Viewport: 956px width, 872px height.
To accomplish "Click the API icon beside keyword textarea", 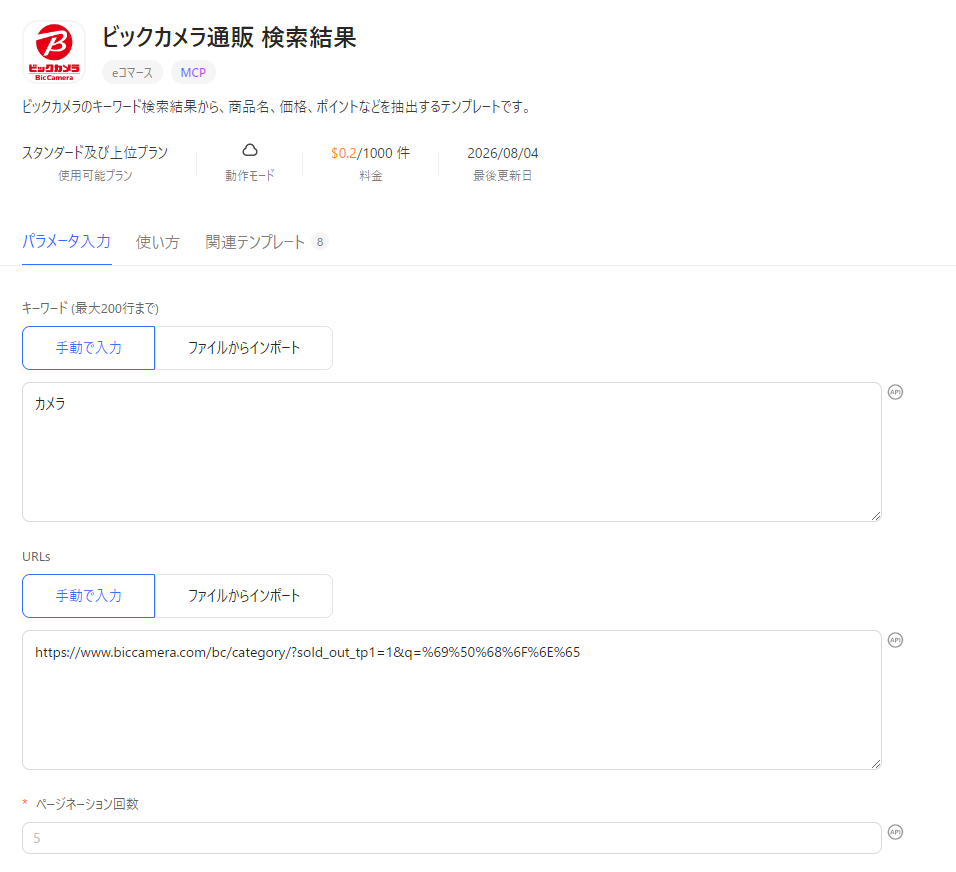I will pos(895,392).
